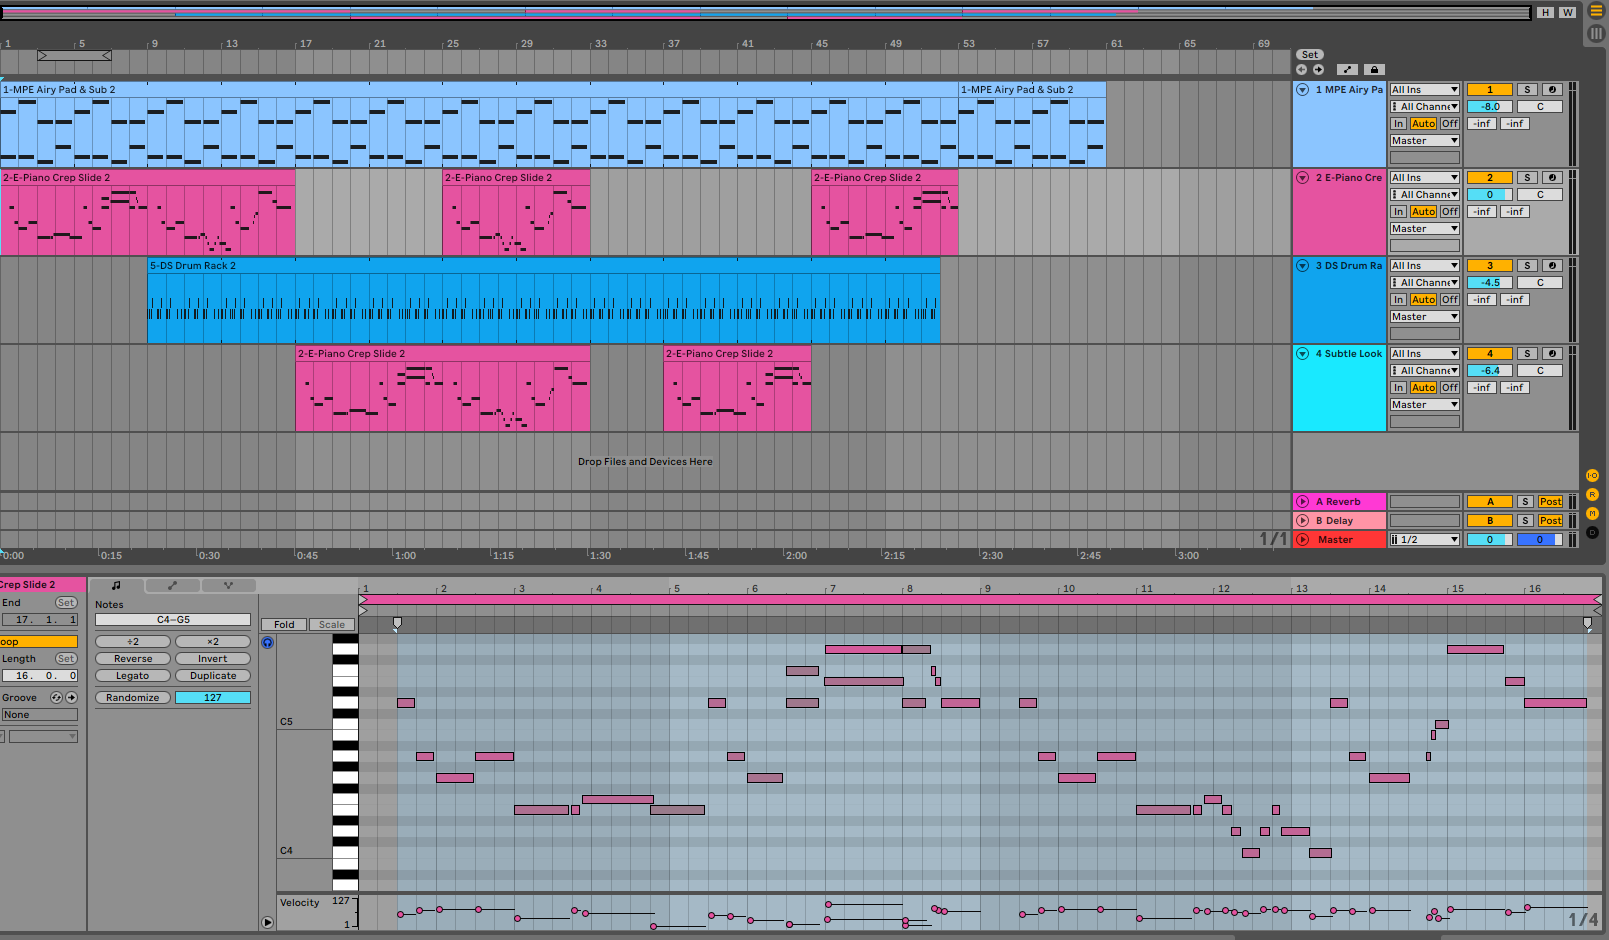The image size is (1609, 940).
Task: Deactivate track 1 with its activator button
Action: click(1489, 90)
